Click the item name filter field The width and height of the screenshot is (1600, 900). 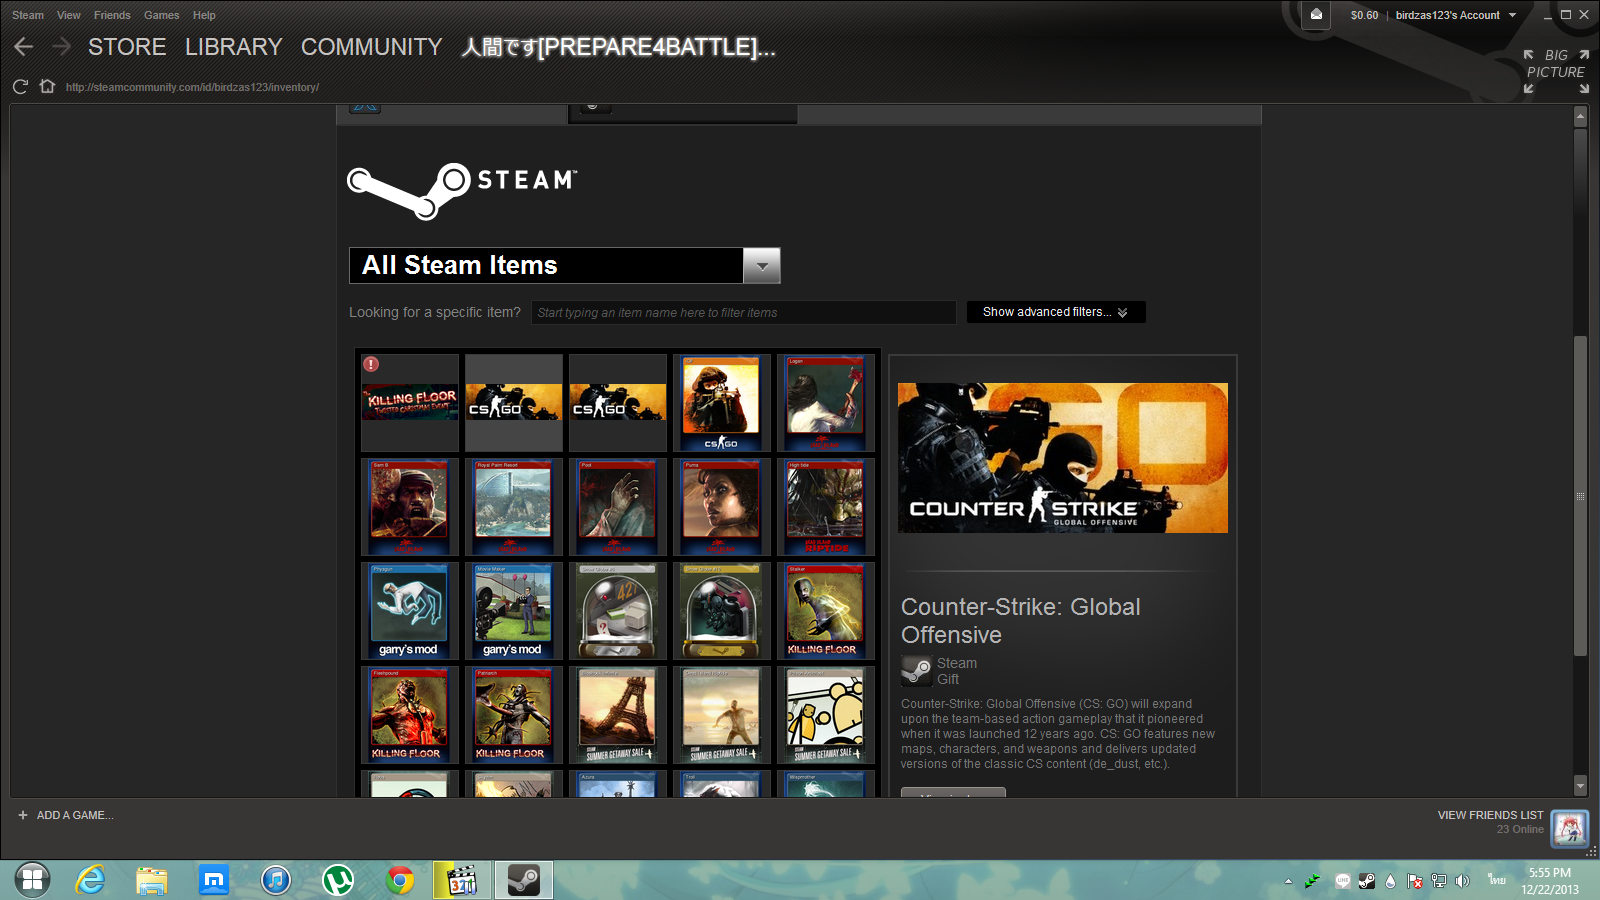[743, 312]
